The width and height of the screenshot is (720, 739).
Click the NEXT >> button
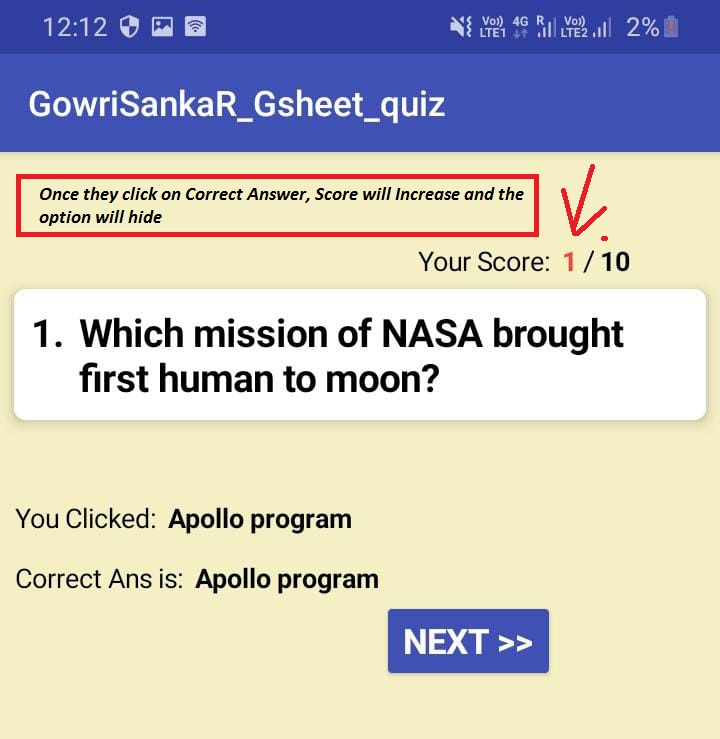click(x=468, y=641)
